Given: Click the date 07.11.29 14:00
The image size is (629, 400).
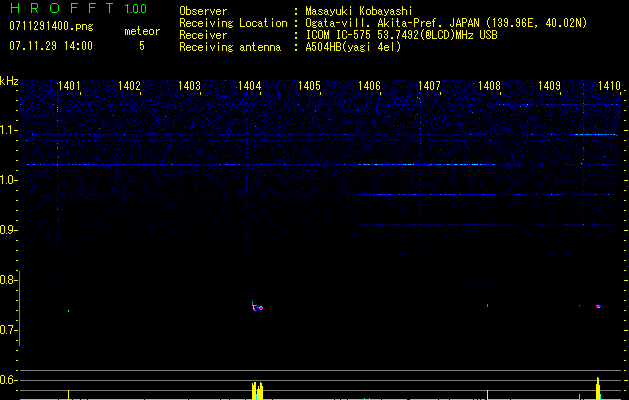Looking at the screenshot, I should (x=51, y=46).
